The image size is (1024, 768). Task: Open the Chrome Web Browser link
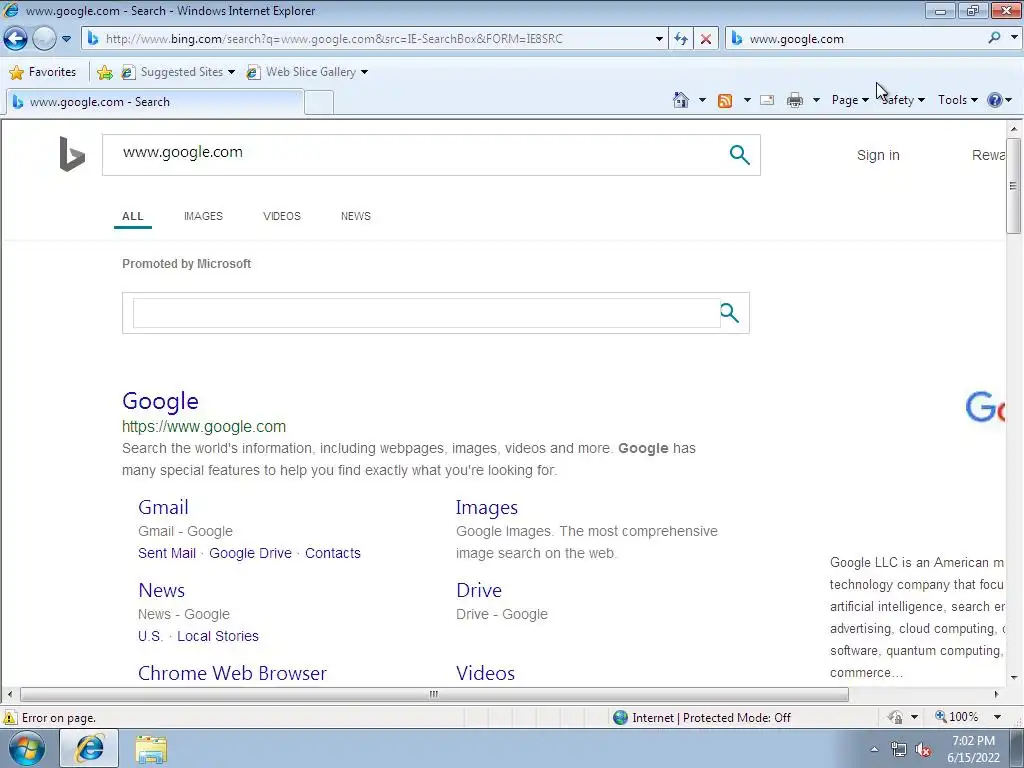coord(232,673)
